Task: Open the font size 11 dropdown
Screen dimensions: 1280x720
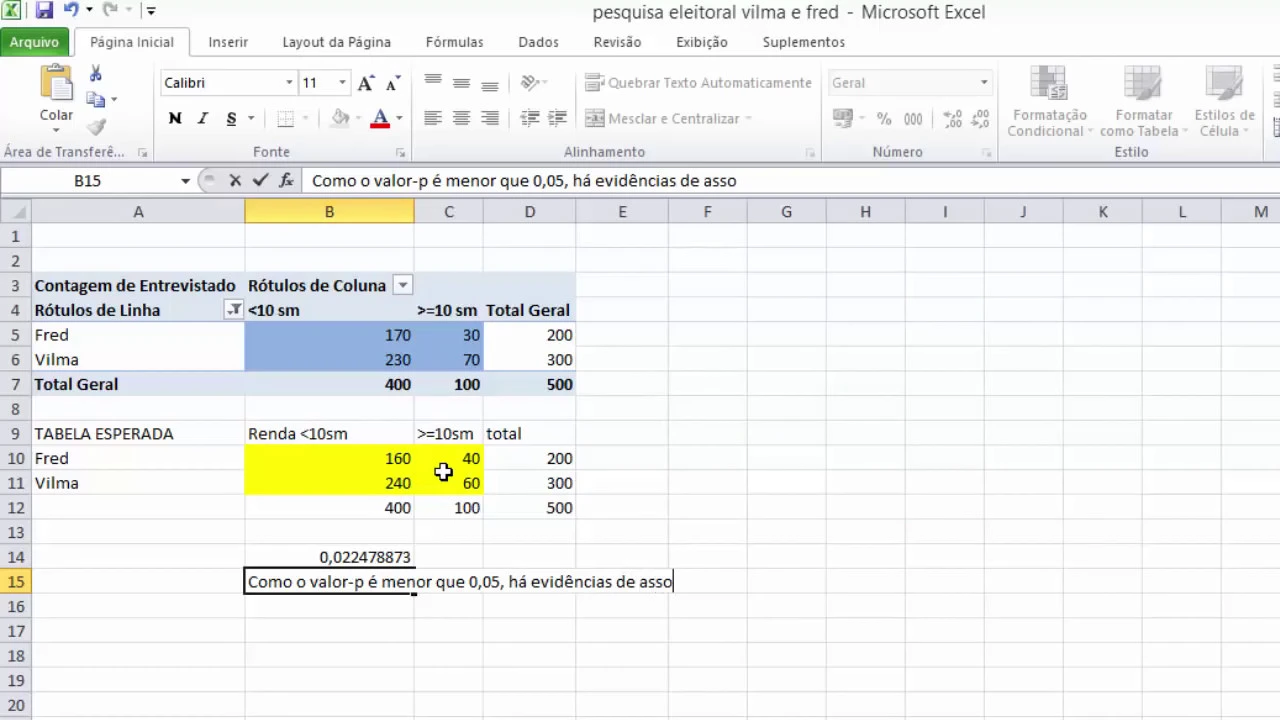Action: (342, 83)
